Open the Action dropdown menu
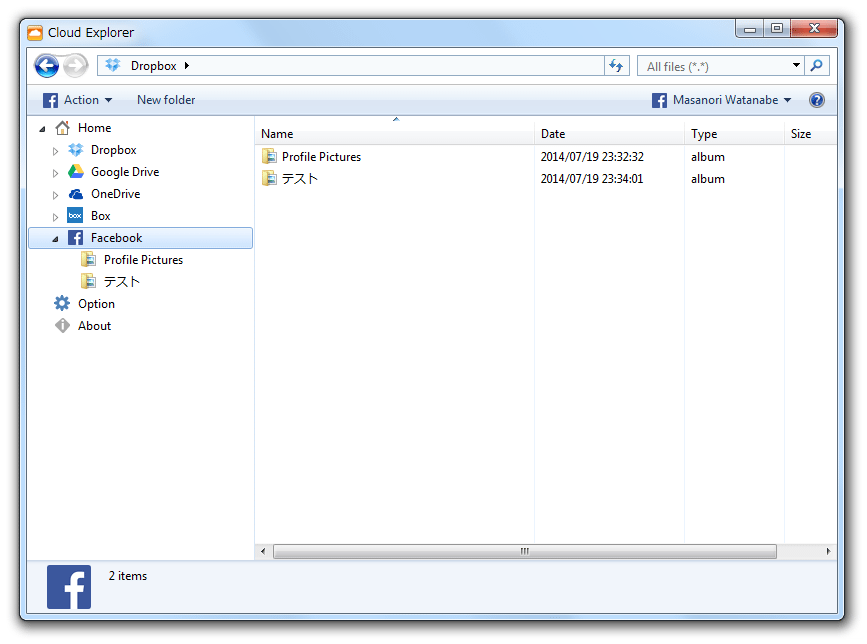867x644 pixels. [x=78, y=100]
